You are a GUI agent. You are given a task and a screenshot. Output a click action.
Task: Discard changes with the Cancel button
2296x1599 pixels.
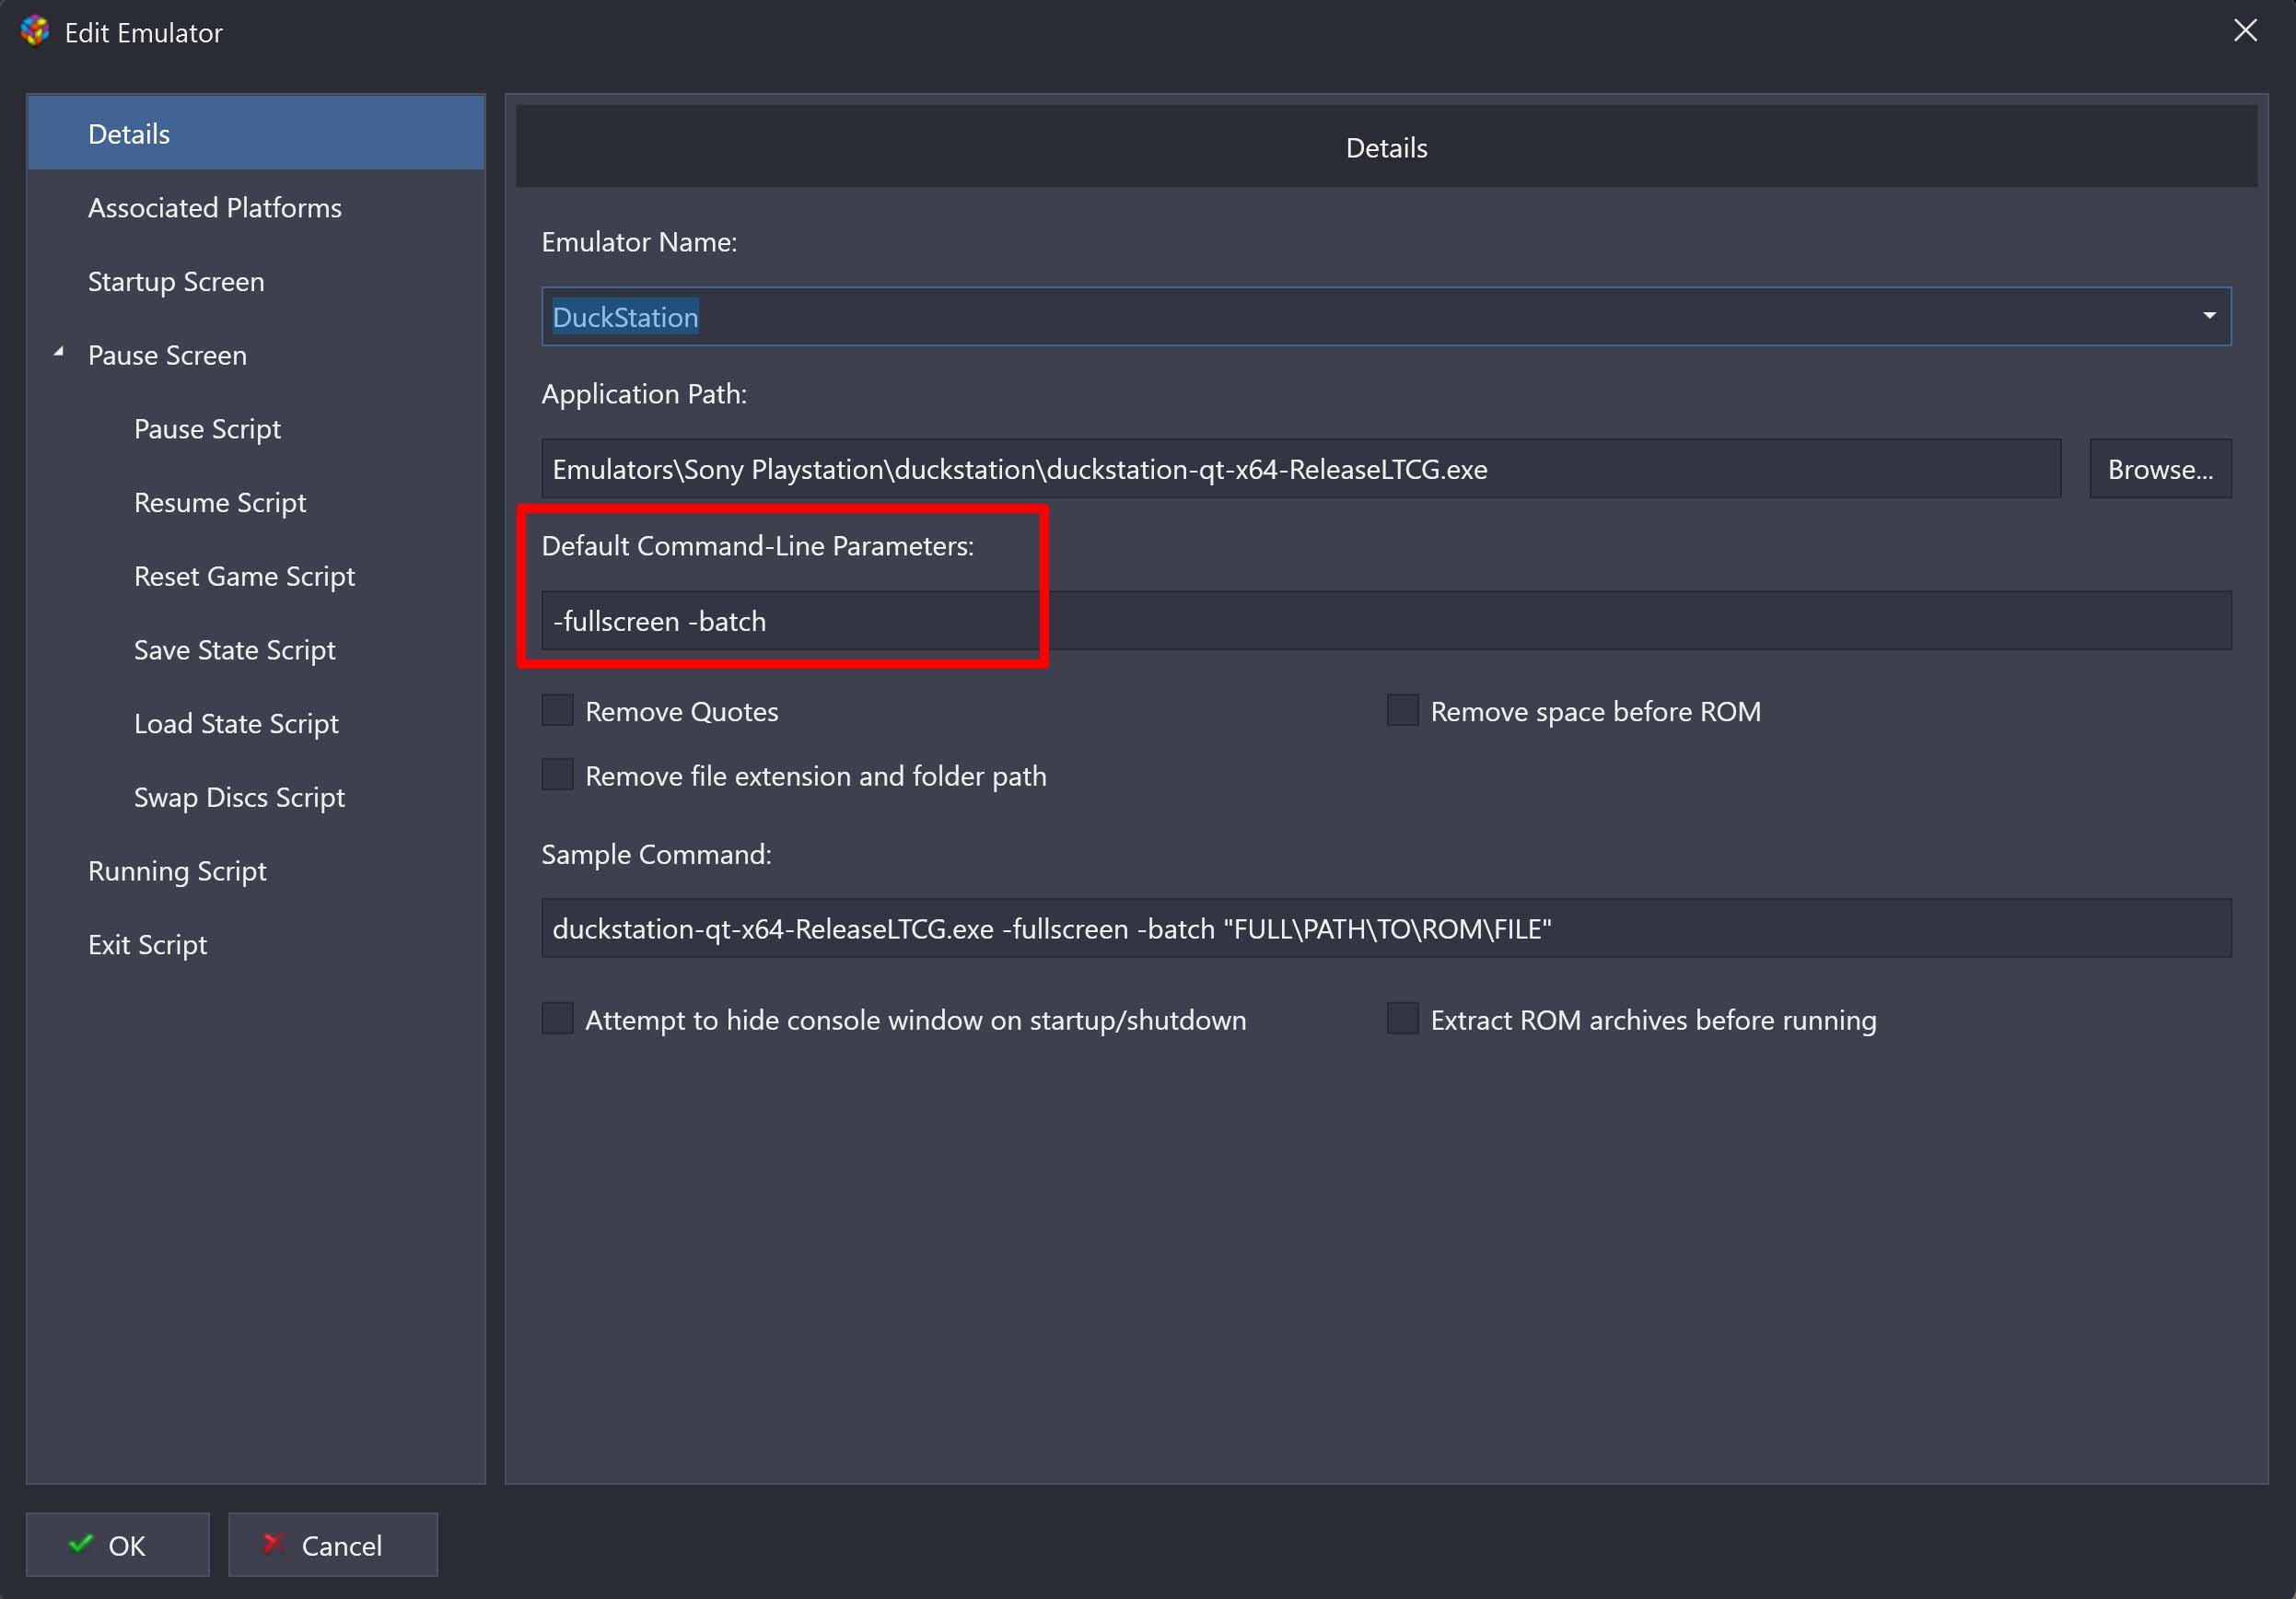click(333, 1545)
